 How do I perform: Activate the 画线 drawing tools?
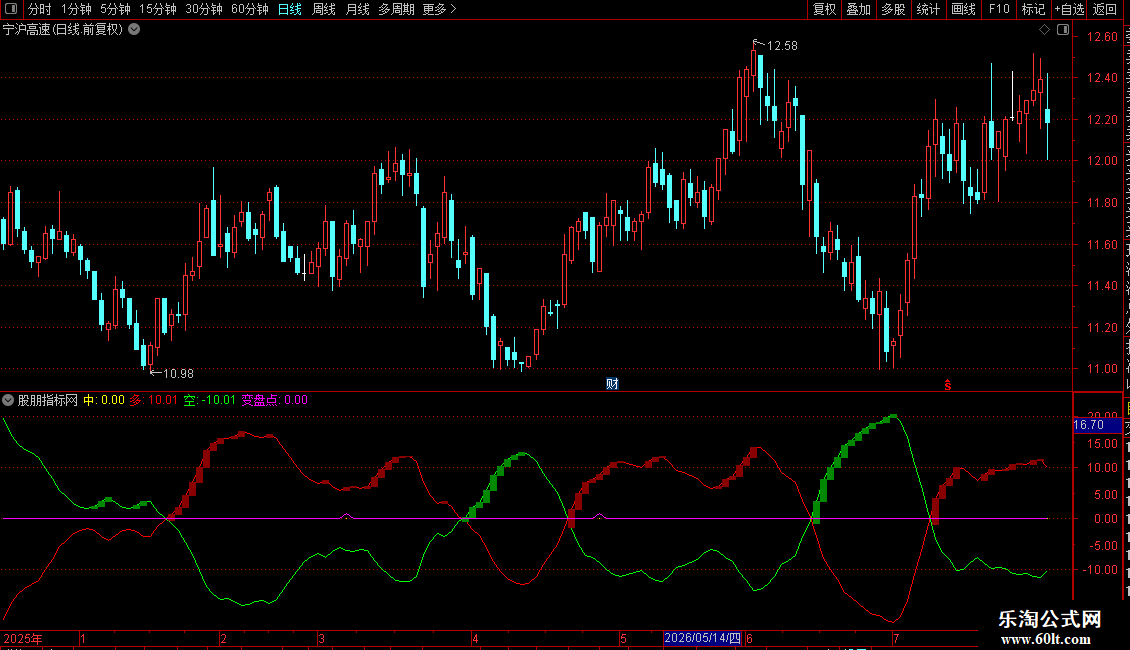(x=964, y=9)
